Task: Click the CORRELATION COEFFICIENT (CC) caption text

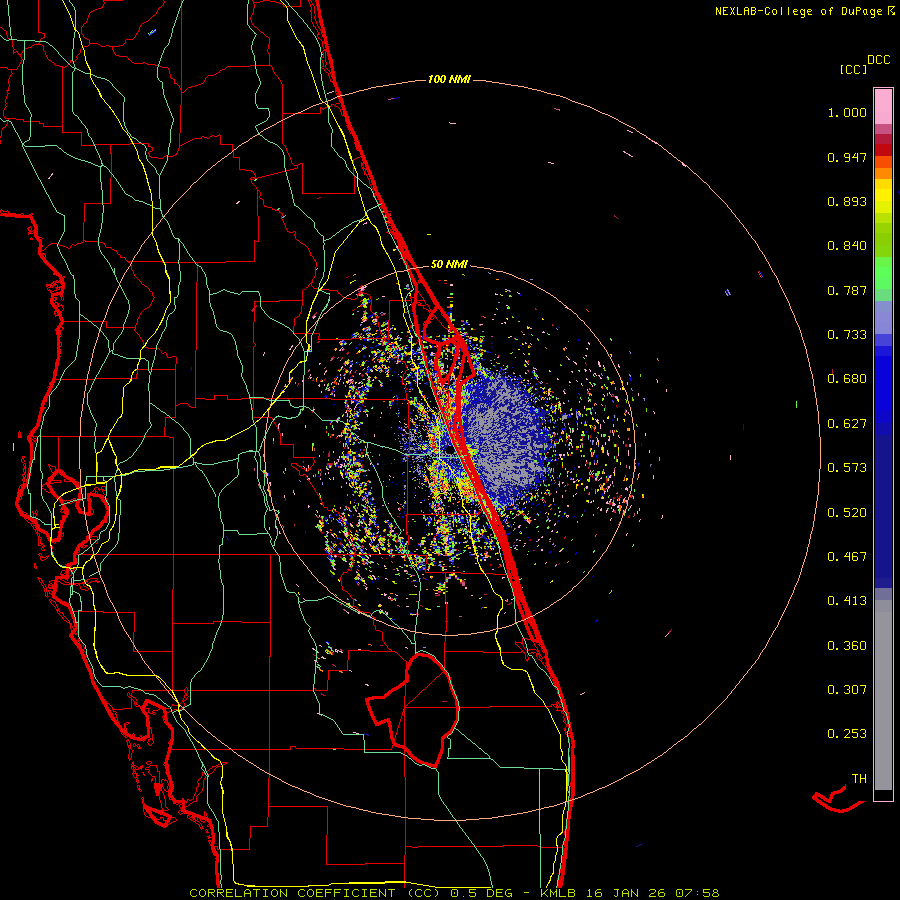Action: point(315,893)
